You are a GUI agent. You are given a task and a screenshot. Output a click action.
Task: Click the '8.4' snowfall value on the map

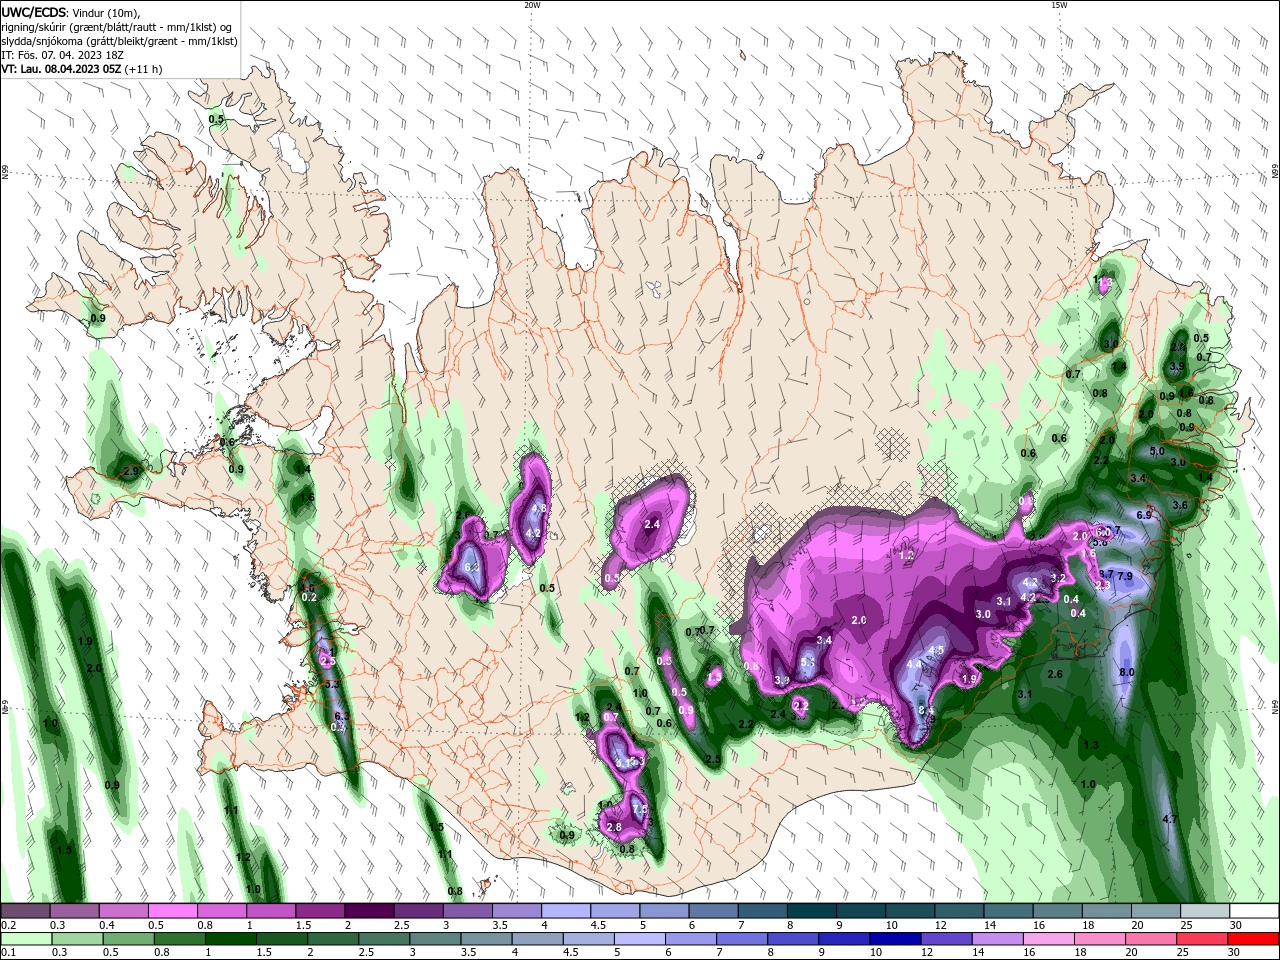926,710
